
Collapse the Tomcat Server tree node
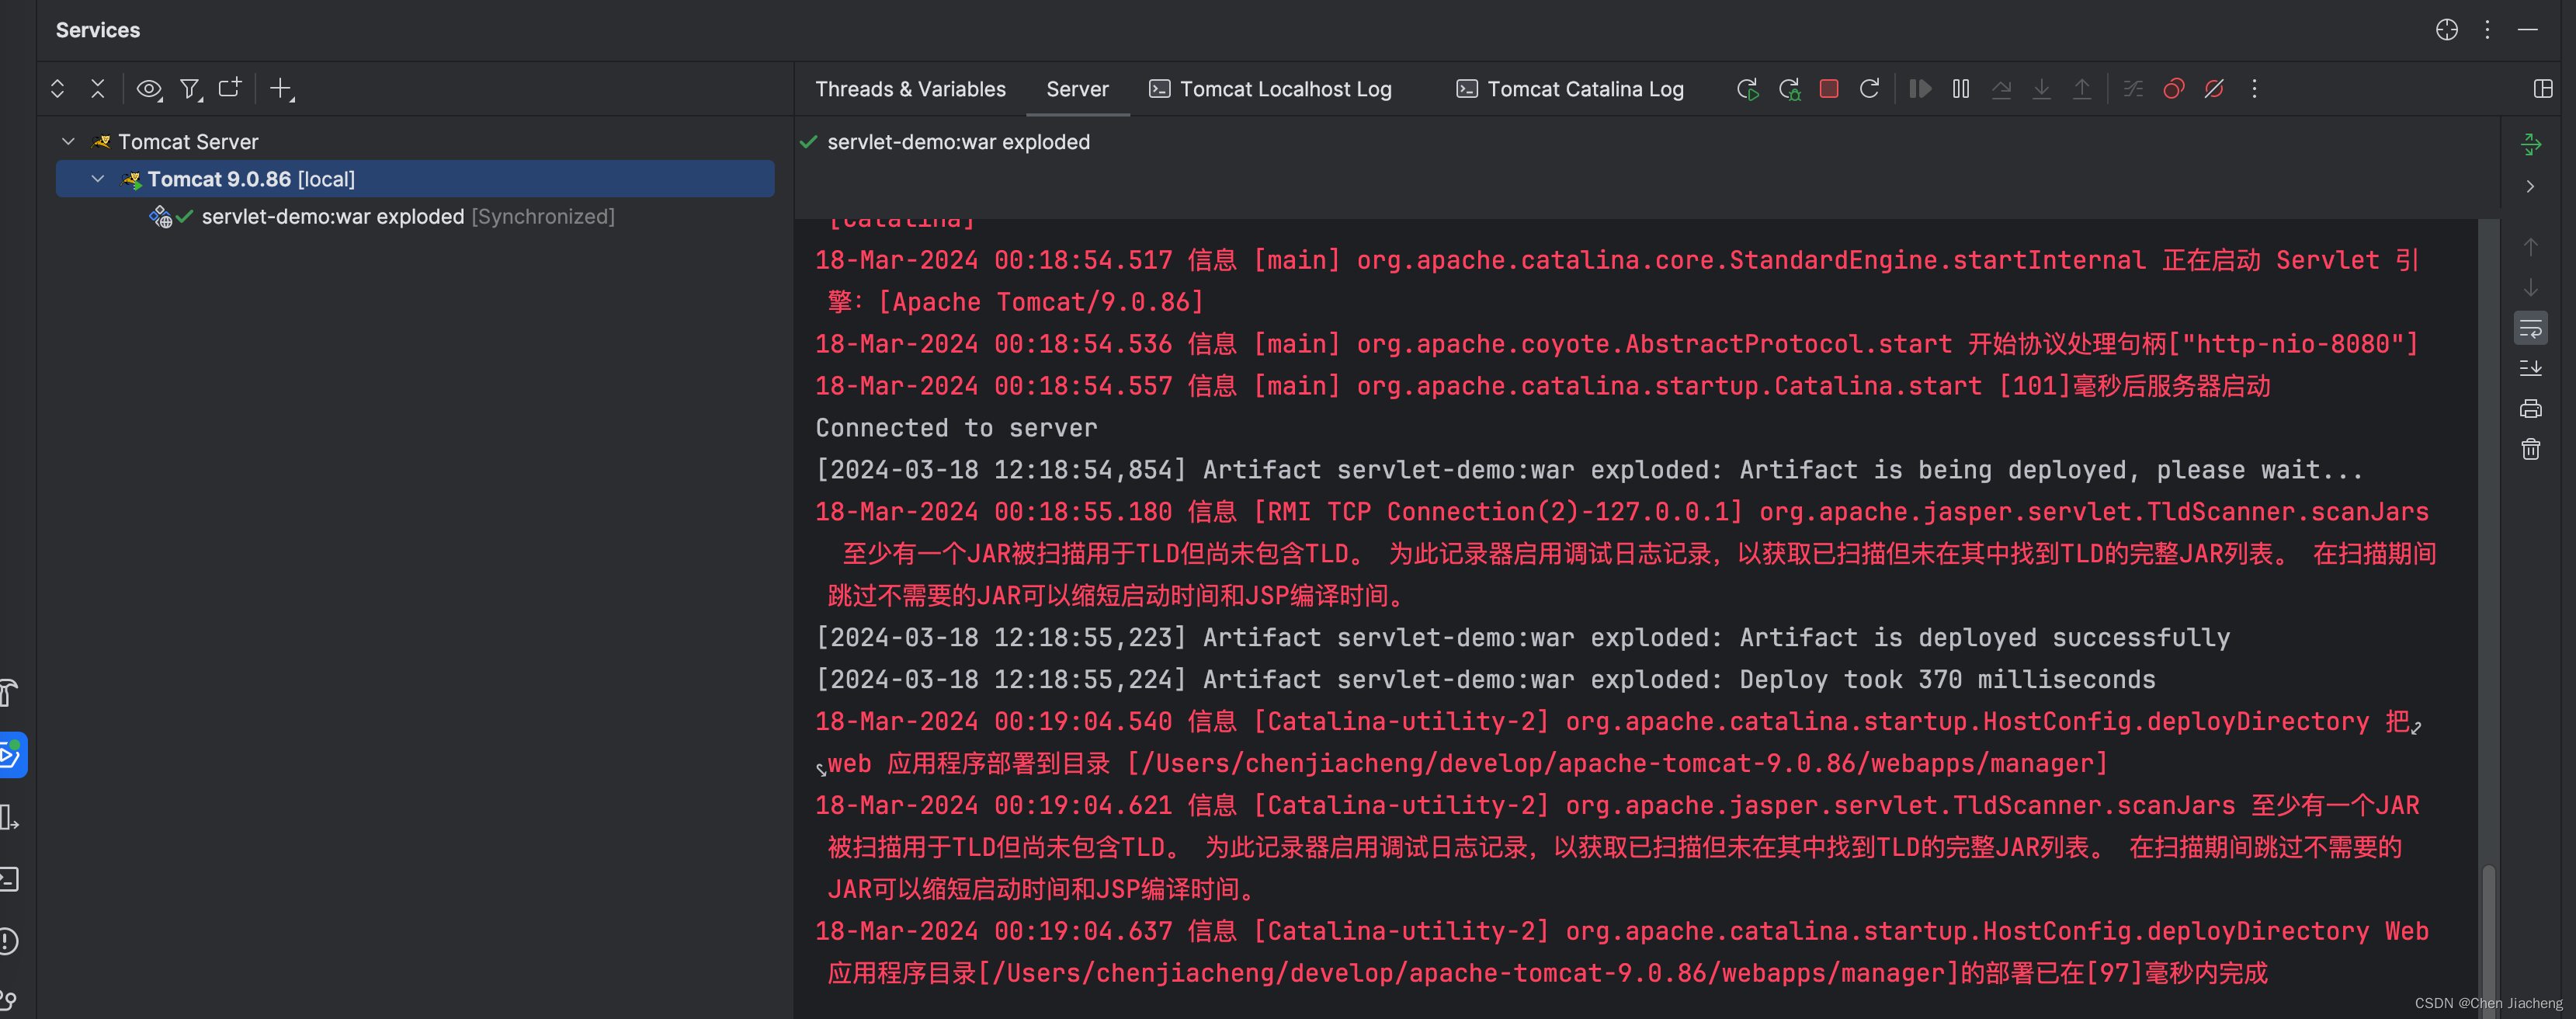pos(68,142)
